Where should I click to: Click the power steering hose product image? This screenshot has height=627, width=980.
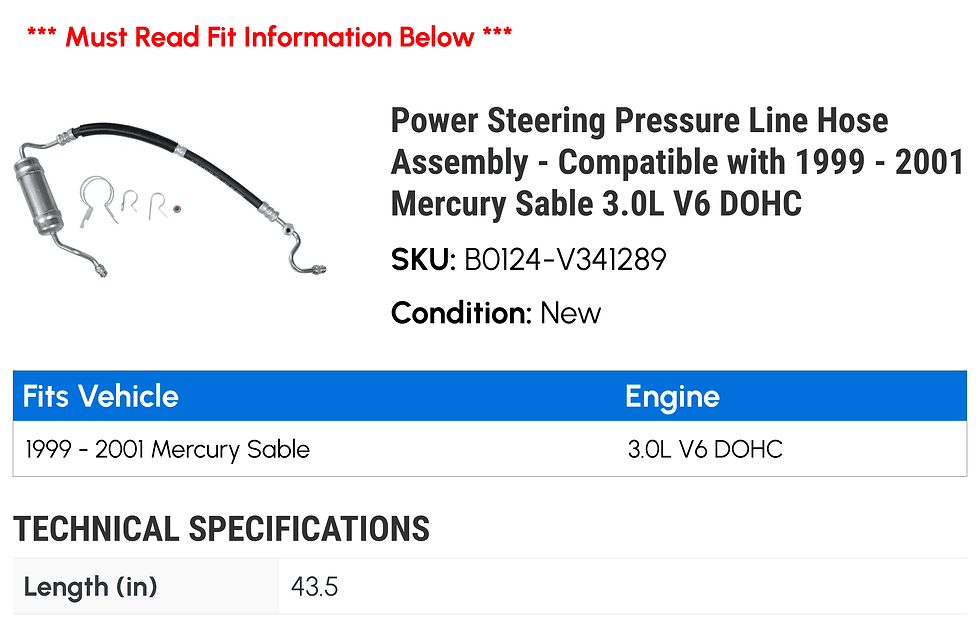point(169,200)
